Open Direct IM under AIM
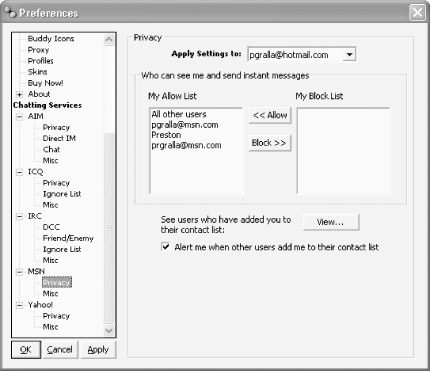 pyautogui.click(x=59, y=138)
